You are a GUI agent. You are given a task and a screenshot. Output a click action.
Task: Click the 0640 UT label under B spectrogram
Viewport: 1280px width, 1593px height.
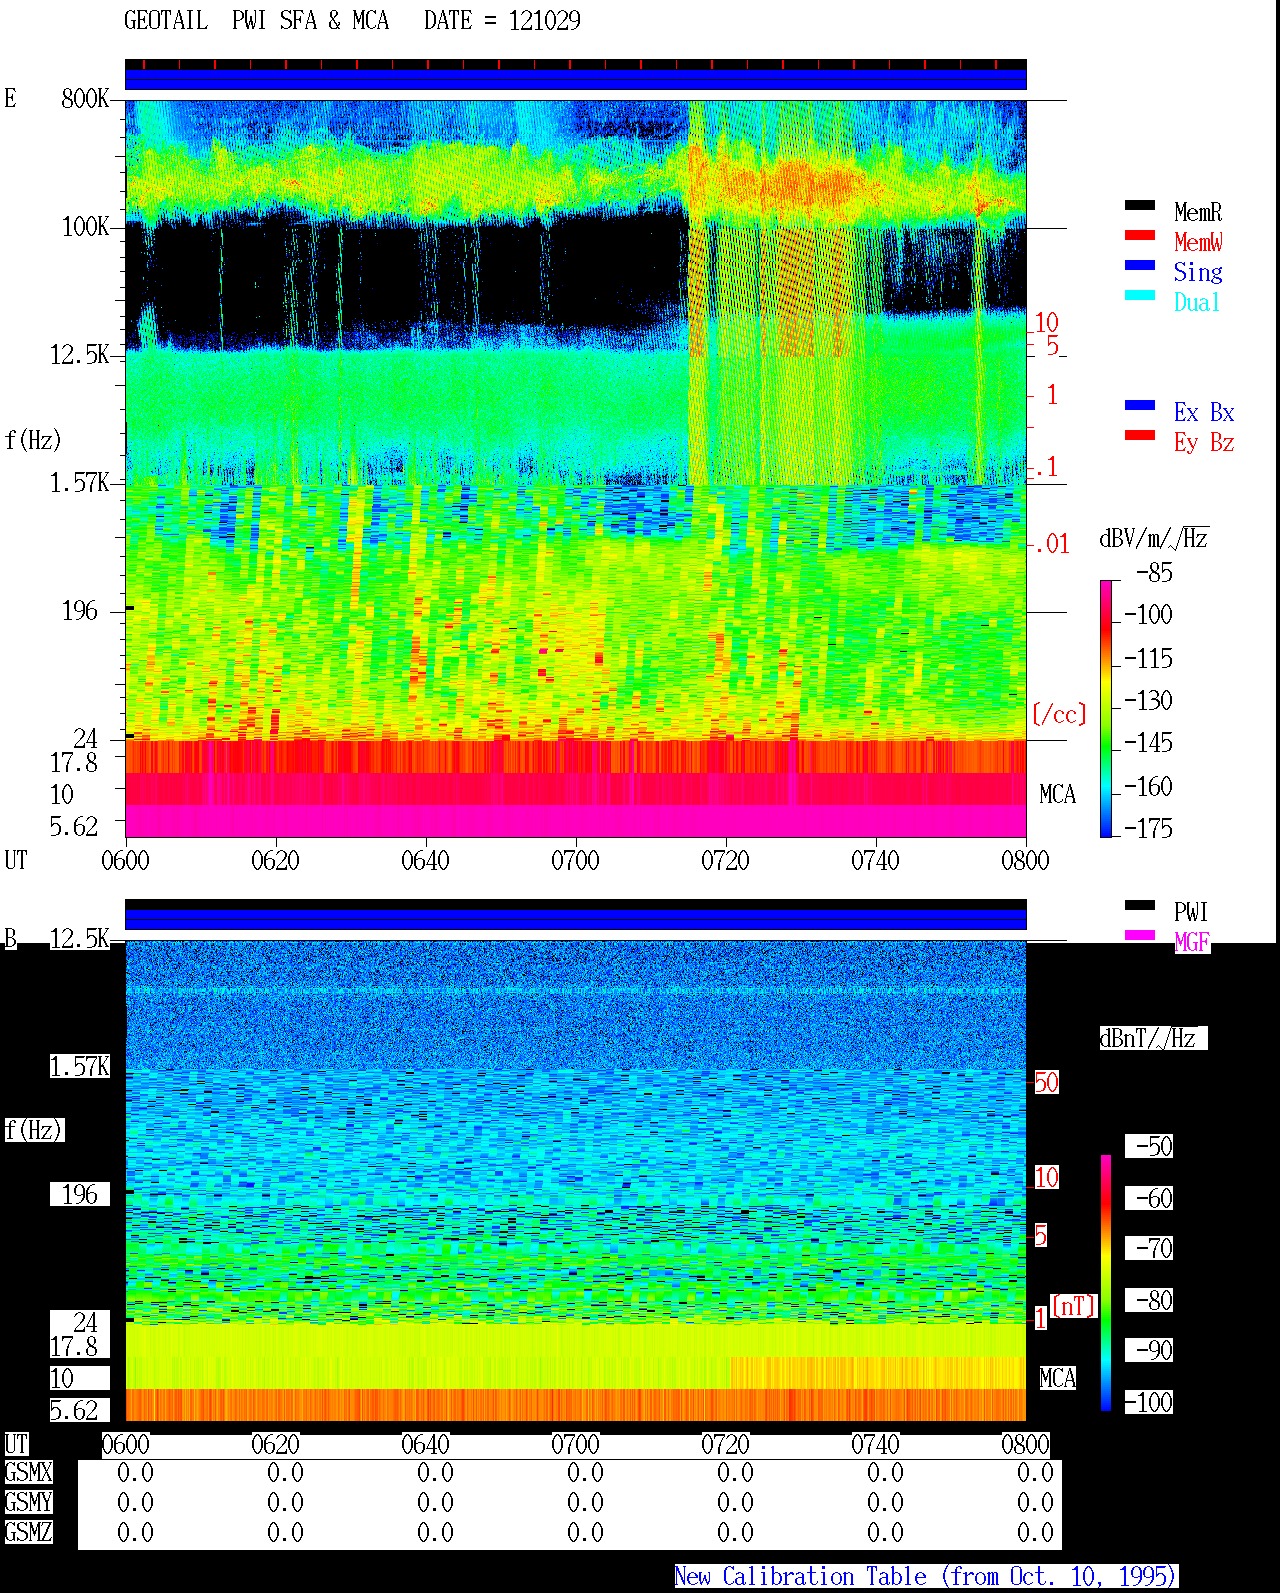425,1444
